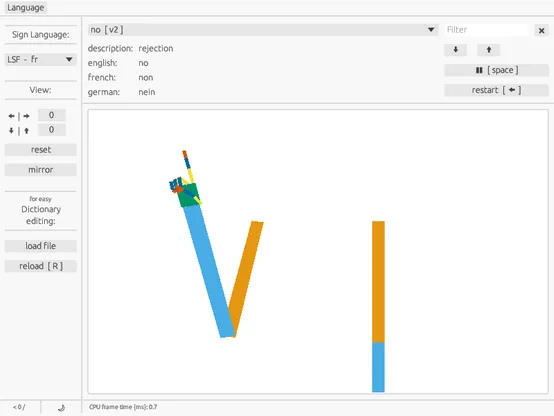
Task: Click the vertical view rotation value field
Action: pos(52,130)
